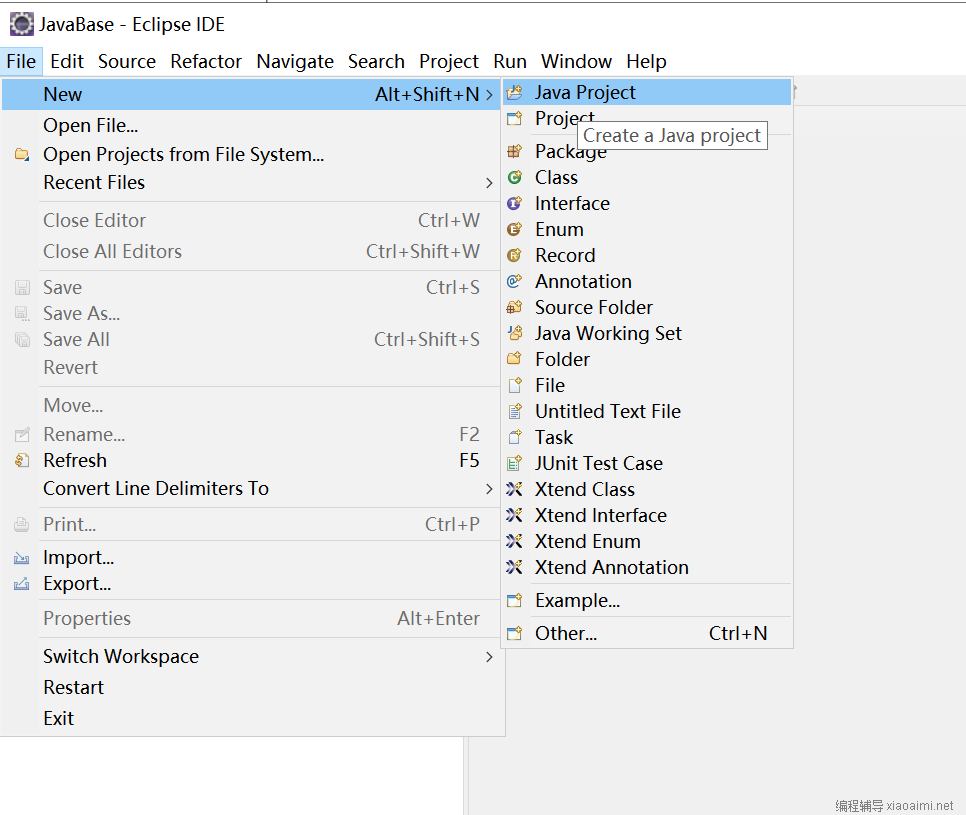966x815 pixels.
Task: Select Source Folder from New submenu
Action: (x=593, y=308)
